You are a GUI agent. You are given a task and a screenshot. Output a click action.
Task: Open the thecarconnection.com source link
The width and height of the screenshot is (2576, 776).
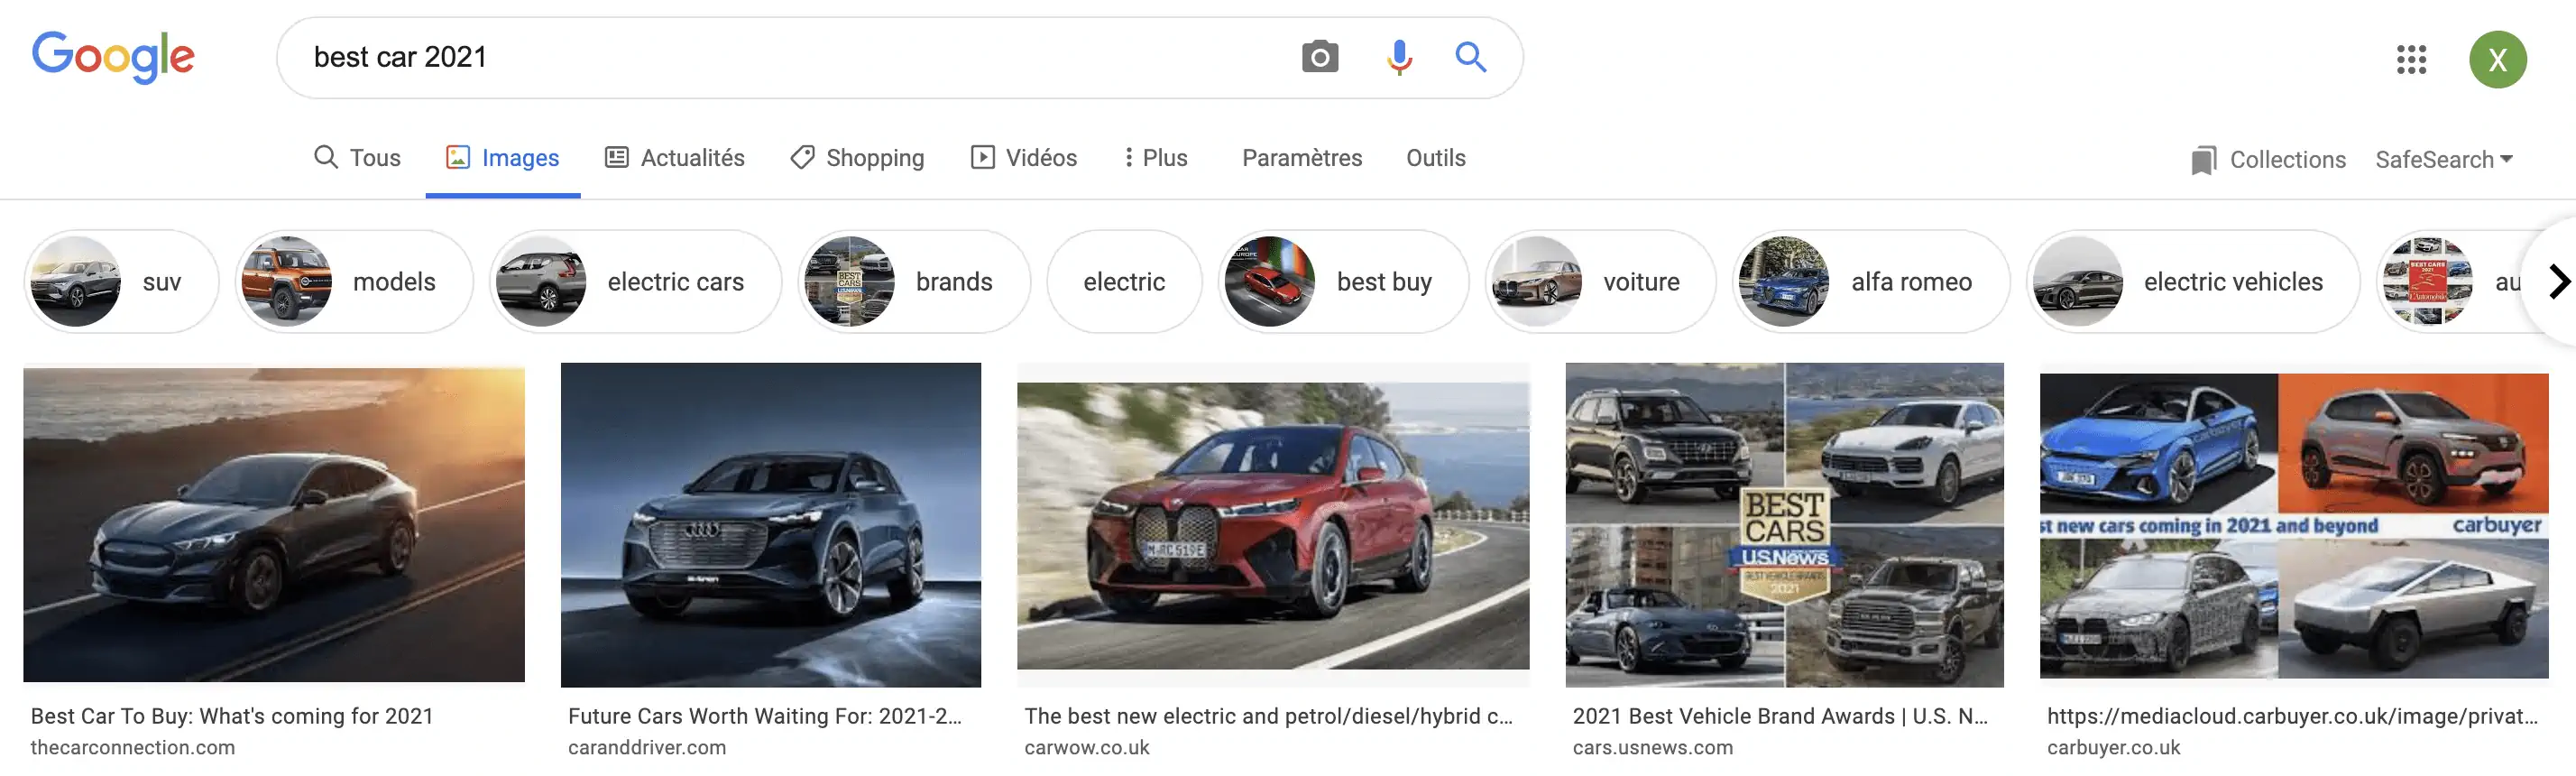point(133,748)
